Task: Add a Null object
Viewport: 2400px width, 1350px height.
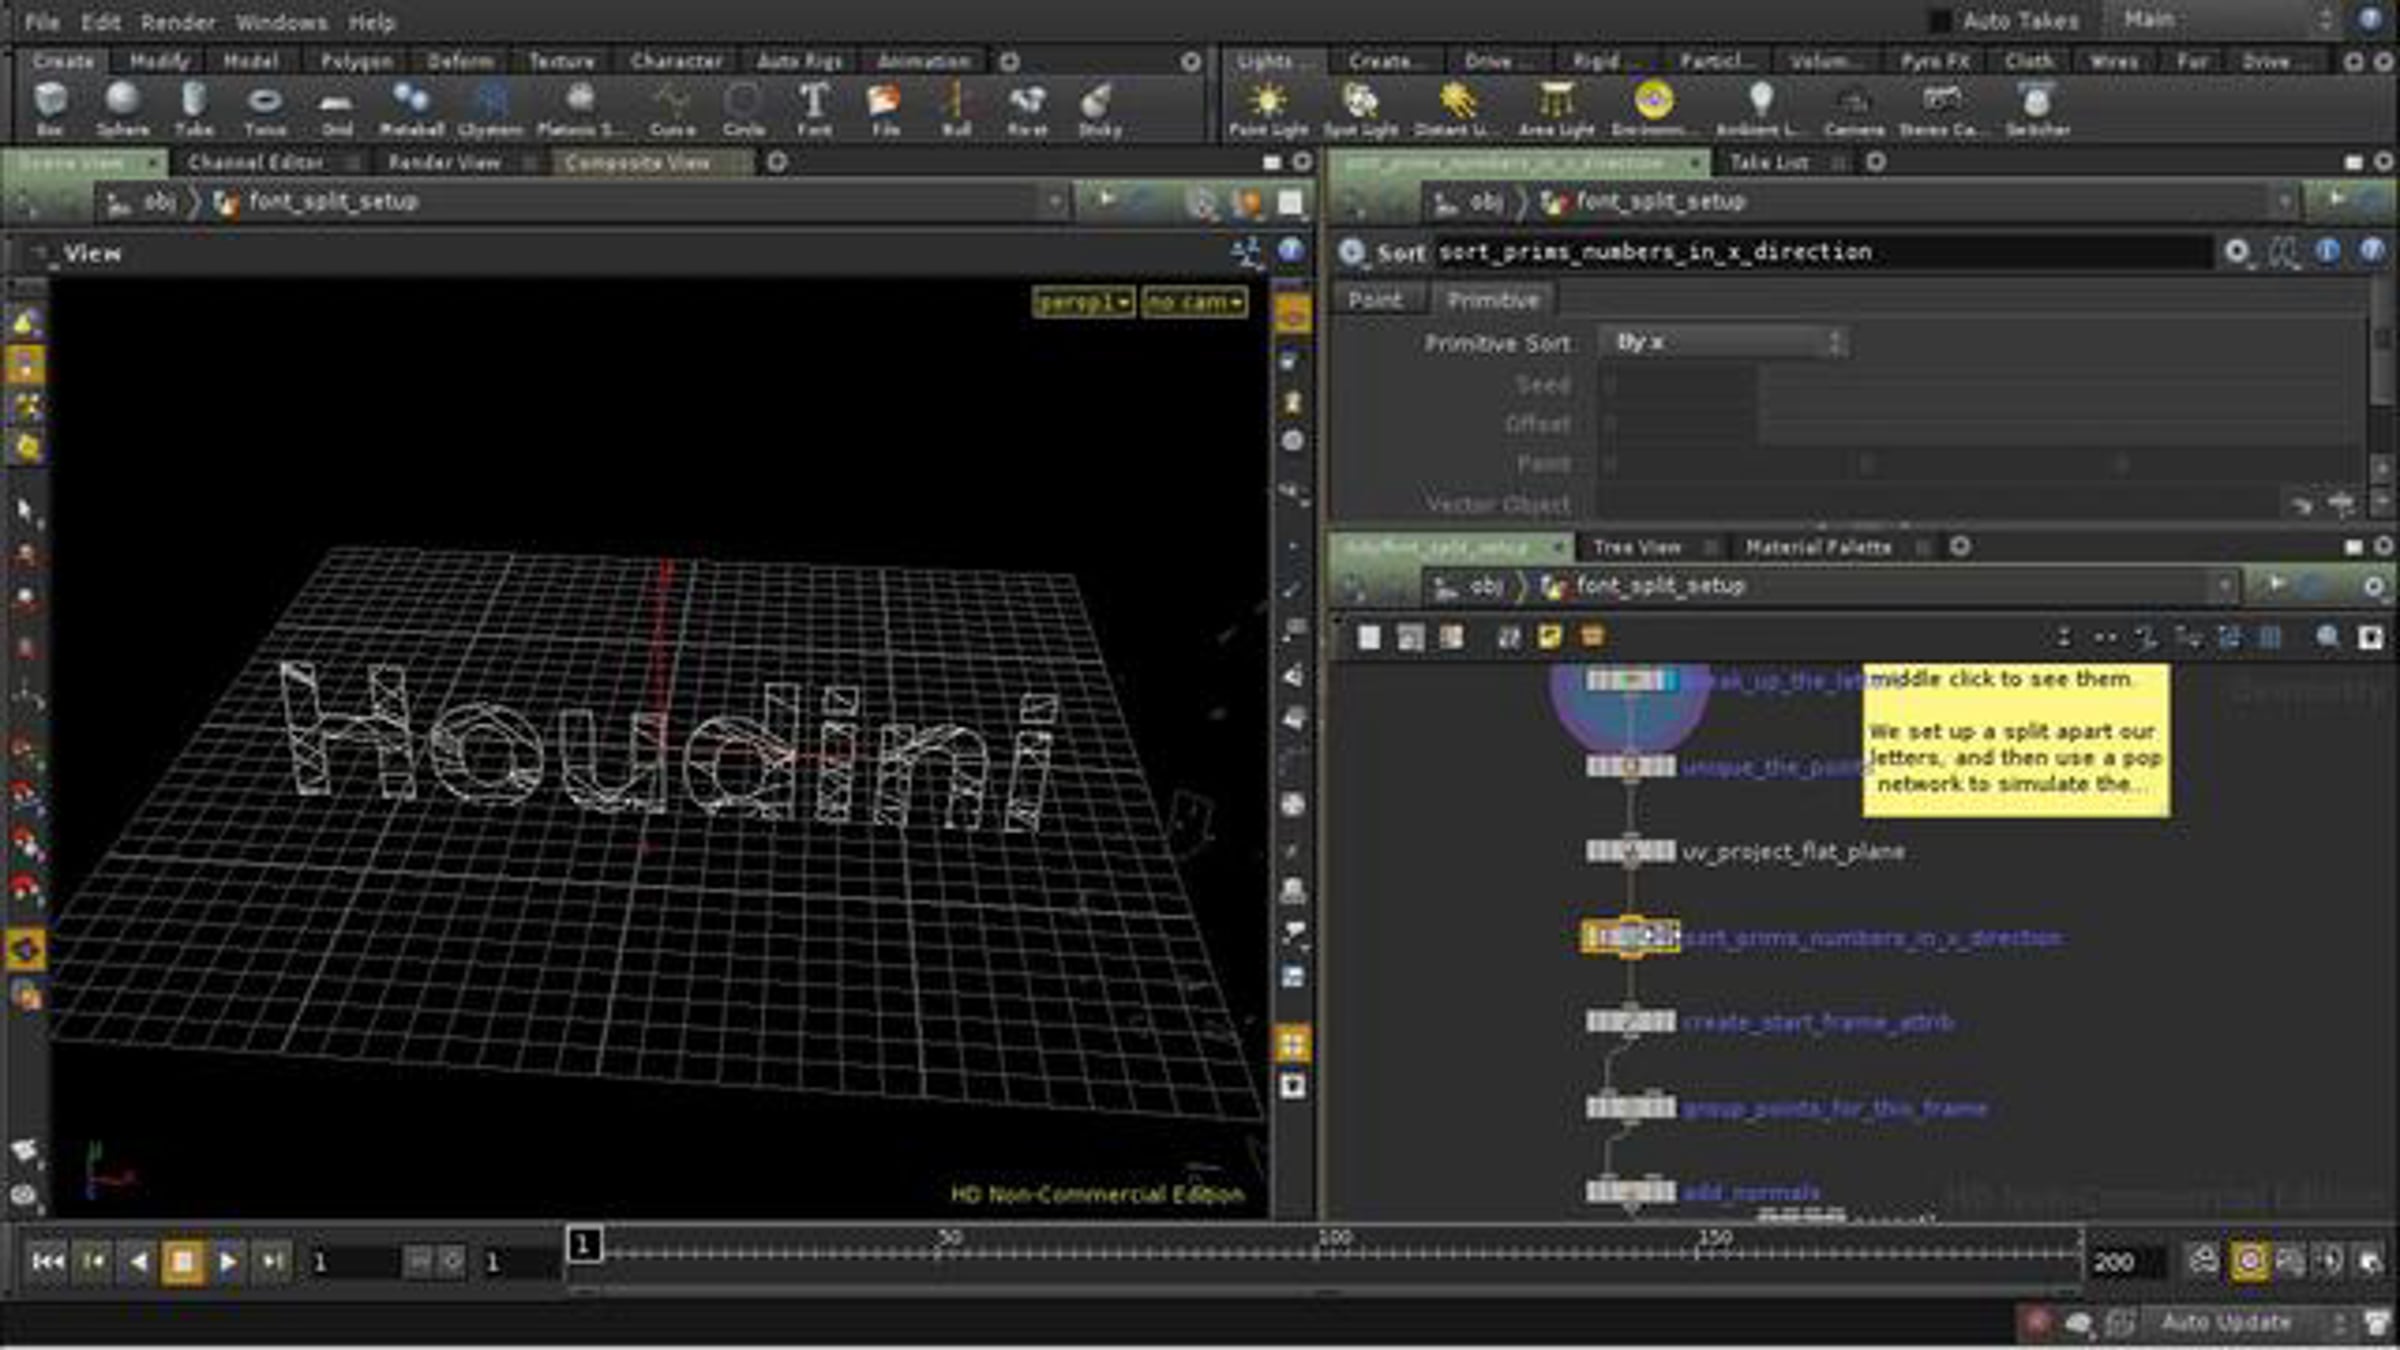Action: pyautogui.click(x=957, y=108)
